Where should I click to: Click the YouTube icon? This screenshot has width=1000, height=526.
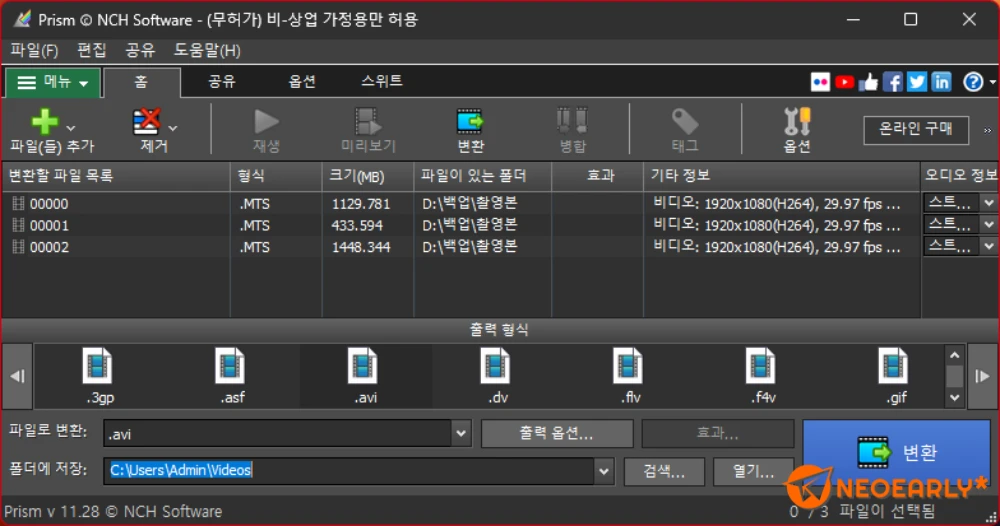tap(844, 82)
